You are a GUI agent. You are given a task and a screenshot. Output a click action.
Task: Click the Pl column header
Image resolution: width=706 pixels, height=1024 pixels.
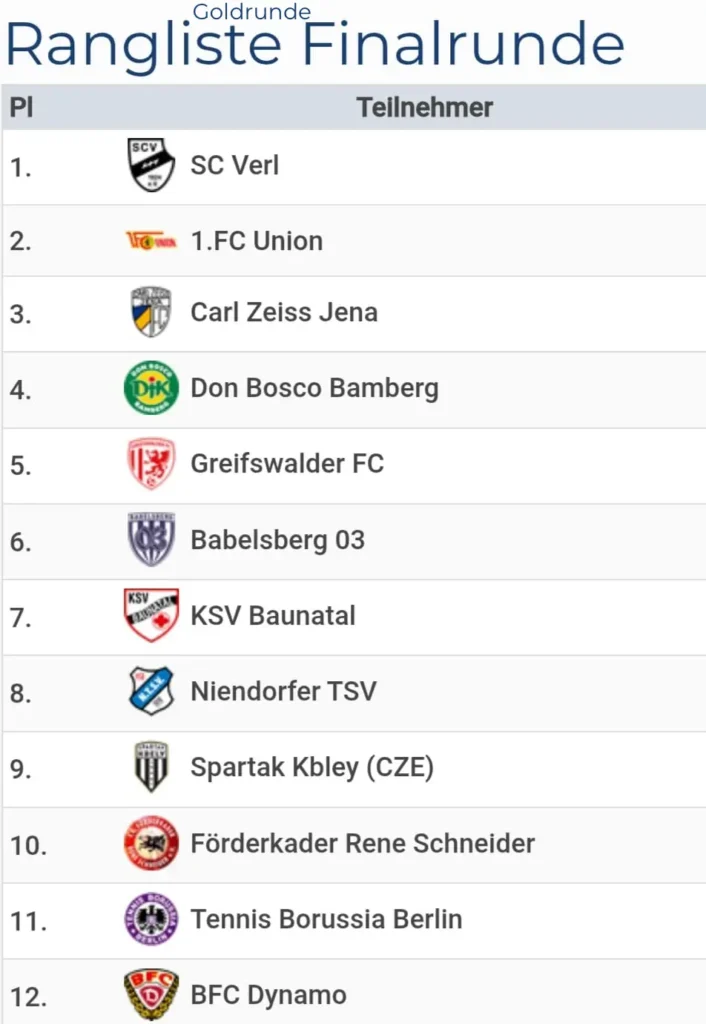pyautogui.click(x=22, y=107)
